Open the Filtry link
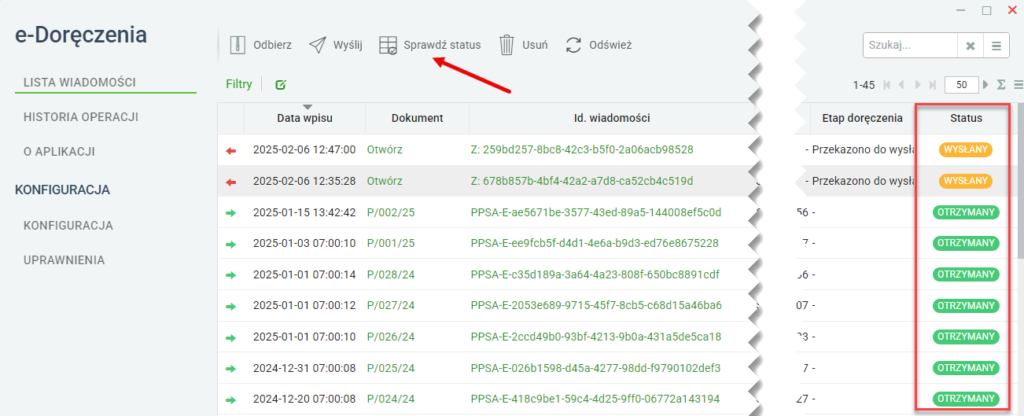The height and width of the screenshot is (416, 1024). pos(239,84)
